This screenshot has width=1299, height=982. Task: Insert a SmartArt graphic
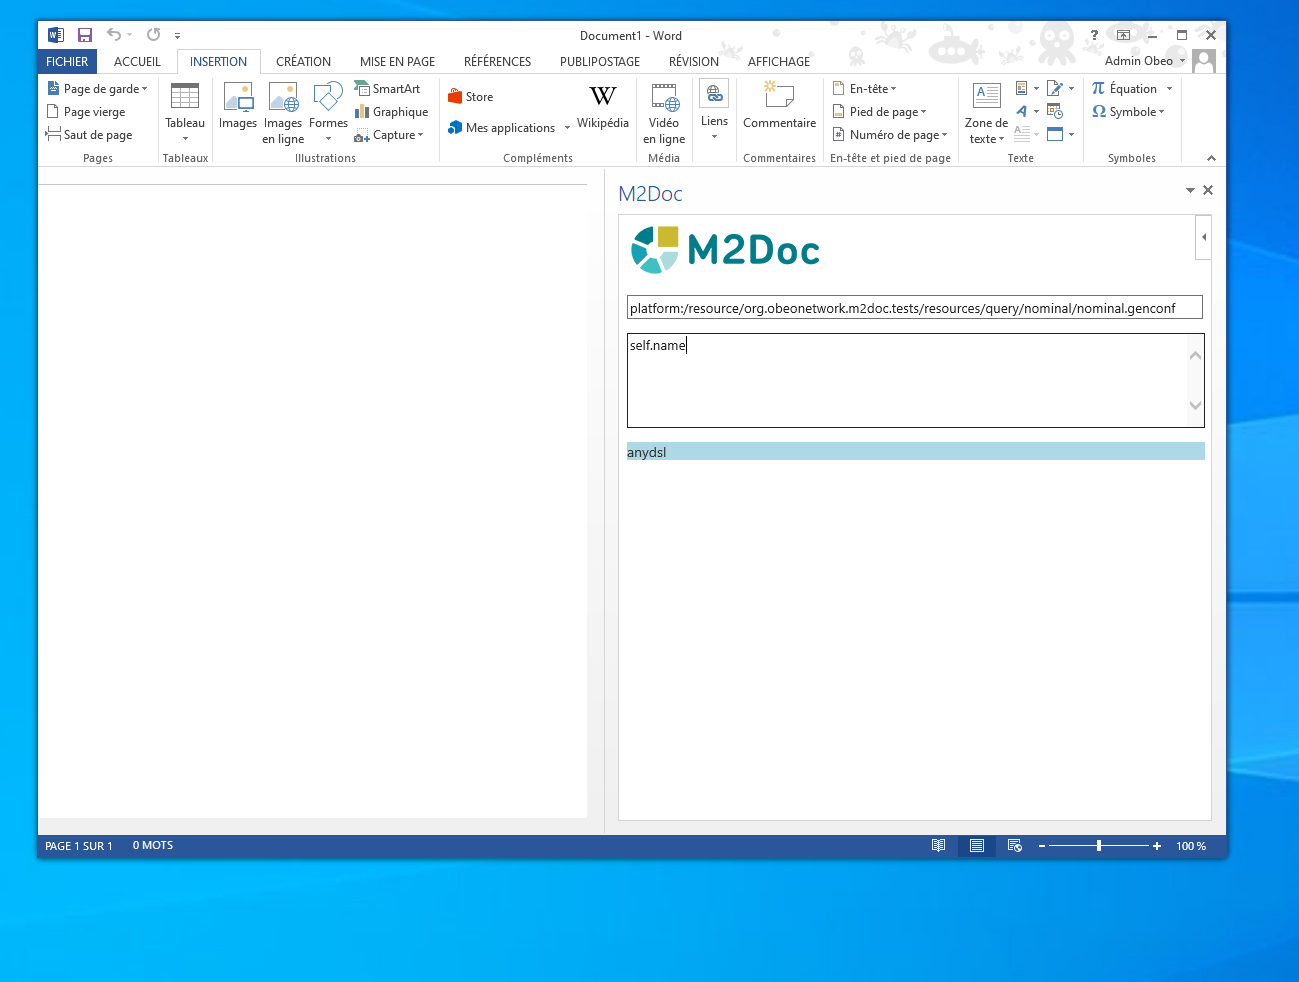point(388,89)
